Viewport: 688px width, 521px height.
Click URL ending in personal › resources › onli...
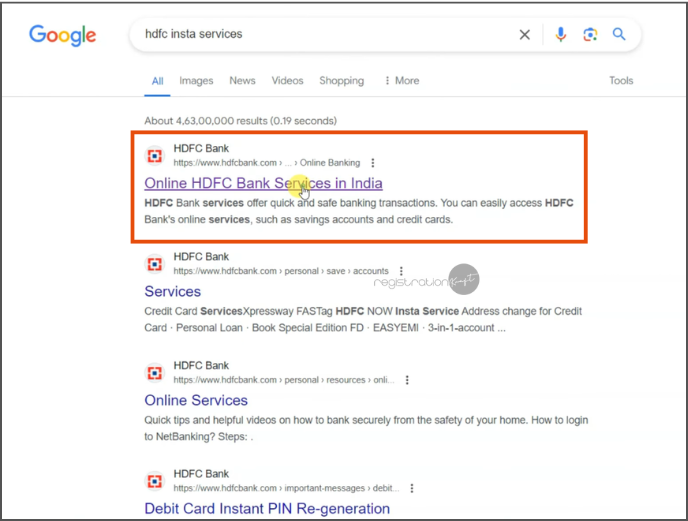tap(284, 380)
